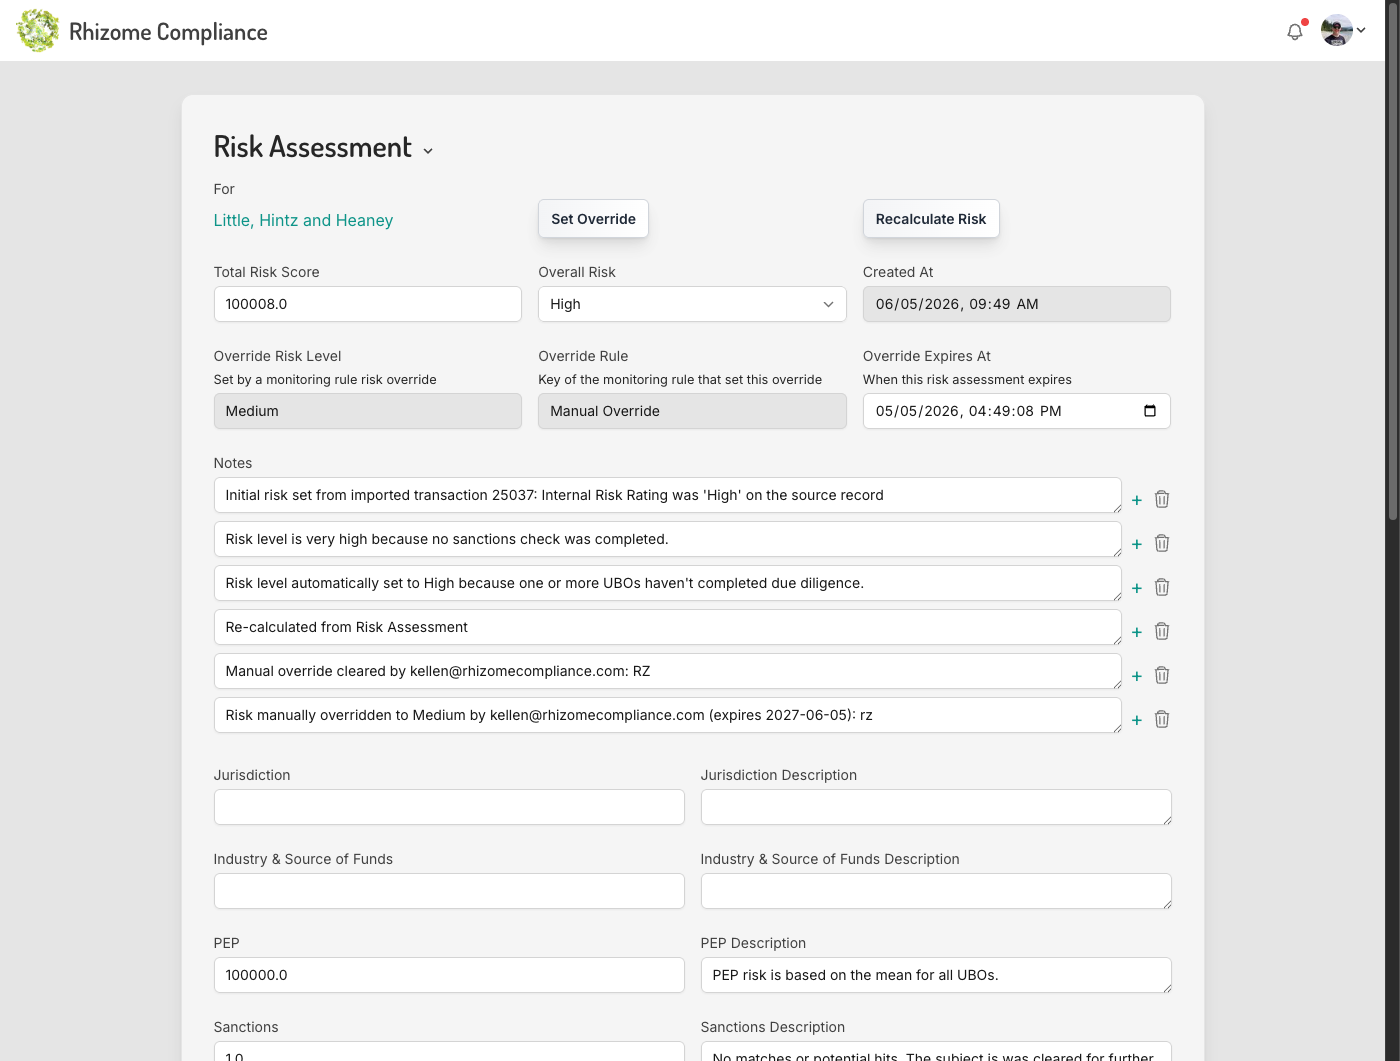The height and width of the screenshot is (1061, 1400).
Task: Focus the Jurisdiction Description text area
Action: 936,807
